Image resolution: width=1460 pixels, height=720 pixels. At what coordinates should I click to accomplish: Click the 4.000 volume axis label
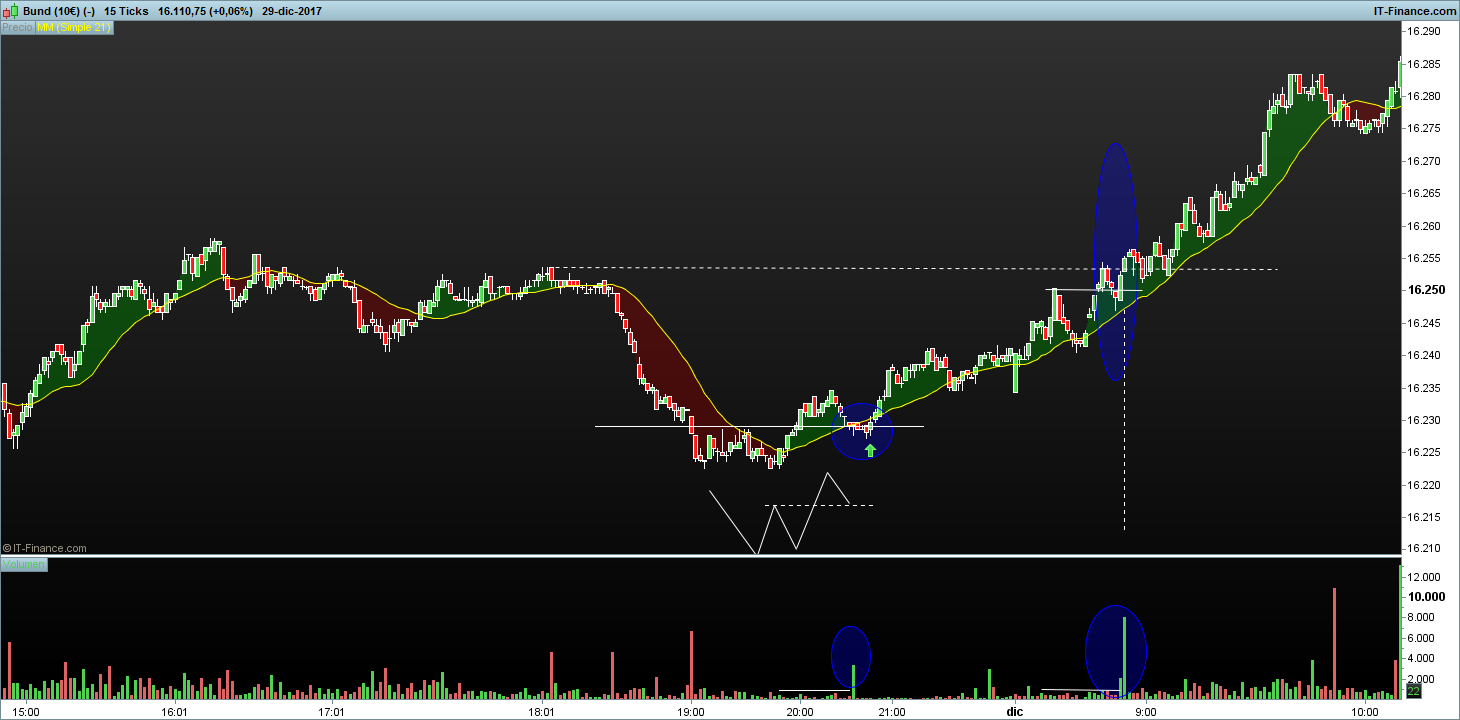1421,658
